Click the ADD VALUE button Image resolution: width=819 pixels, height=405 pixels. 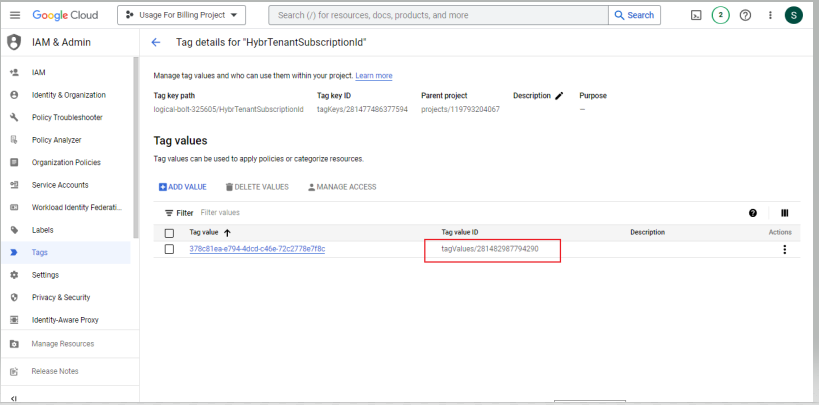click(x=183, y=187)
